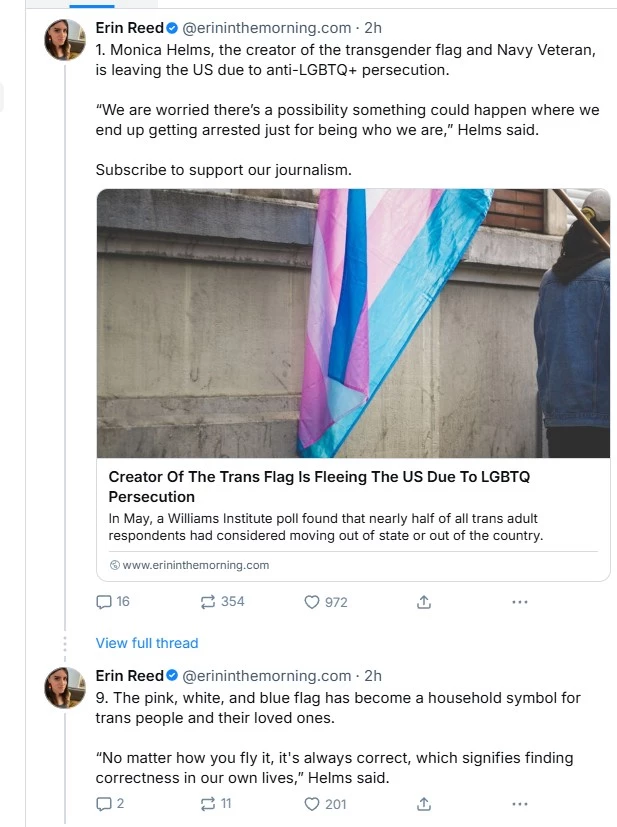Repost the post with 11 reposts
This screenshot has height=827, width=617.
(x=208, y=803)
